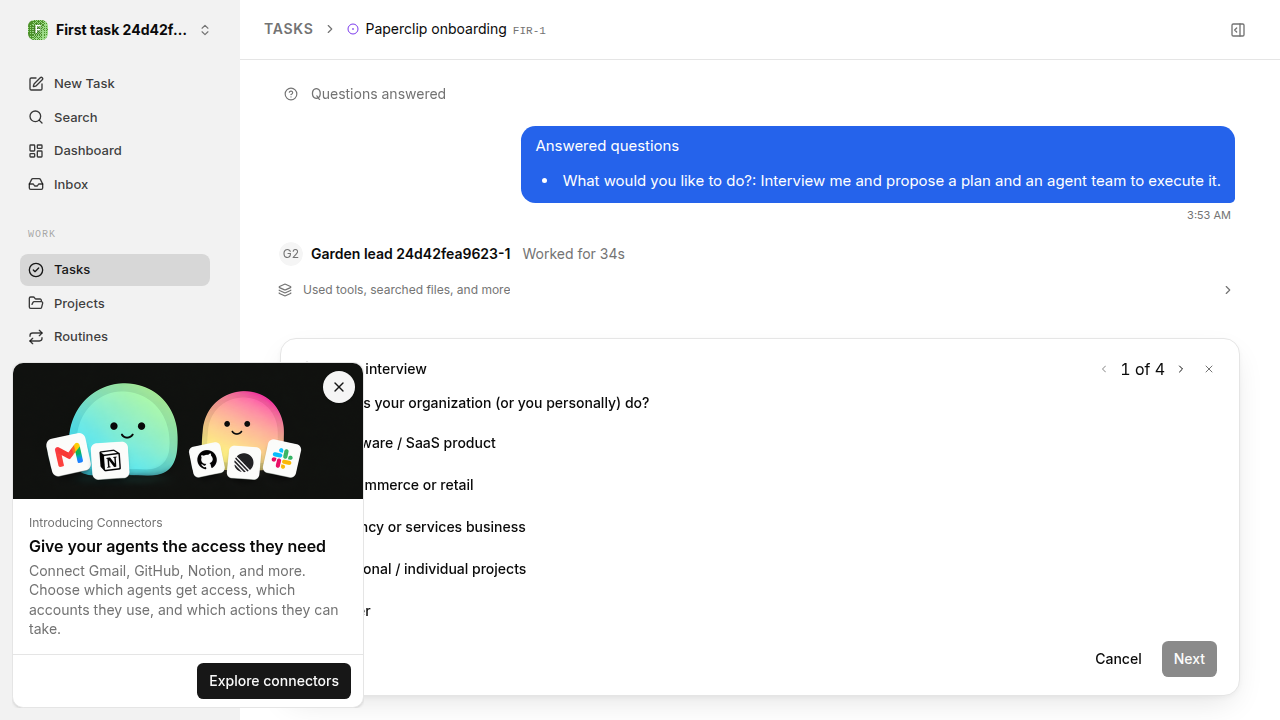Screen dimensions: 1280x720
Task: Toggle the right side panel icon
Action: tap(1238, 30)
